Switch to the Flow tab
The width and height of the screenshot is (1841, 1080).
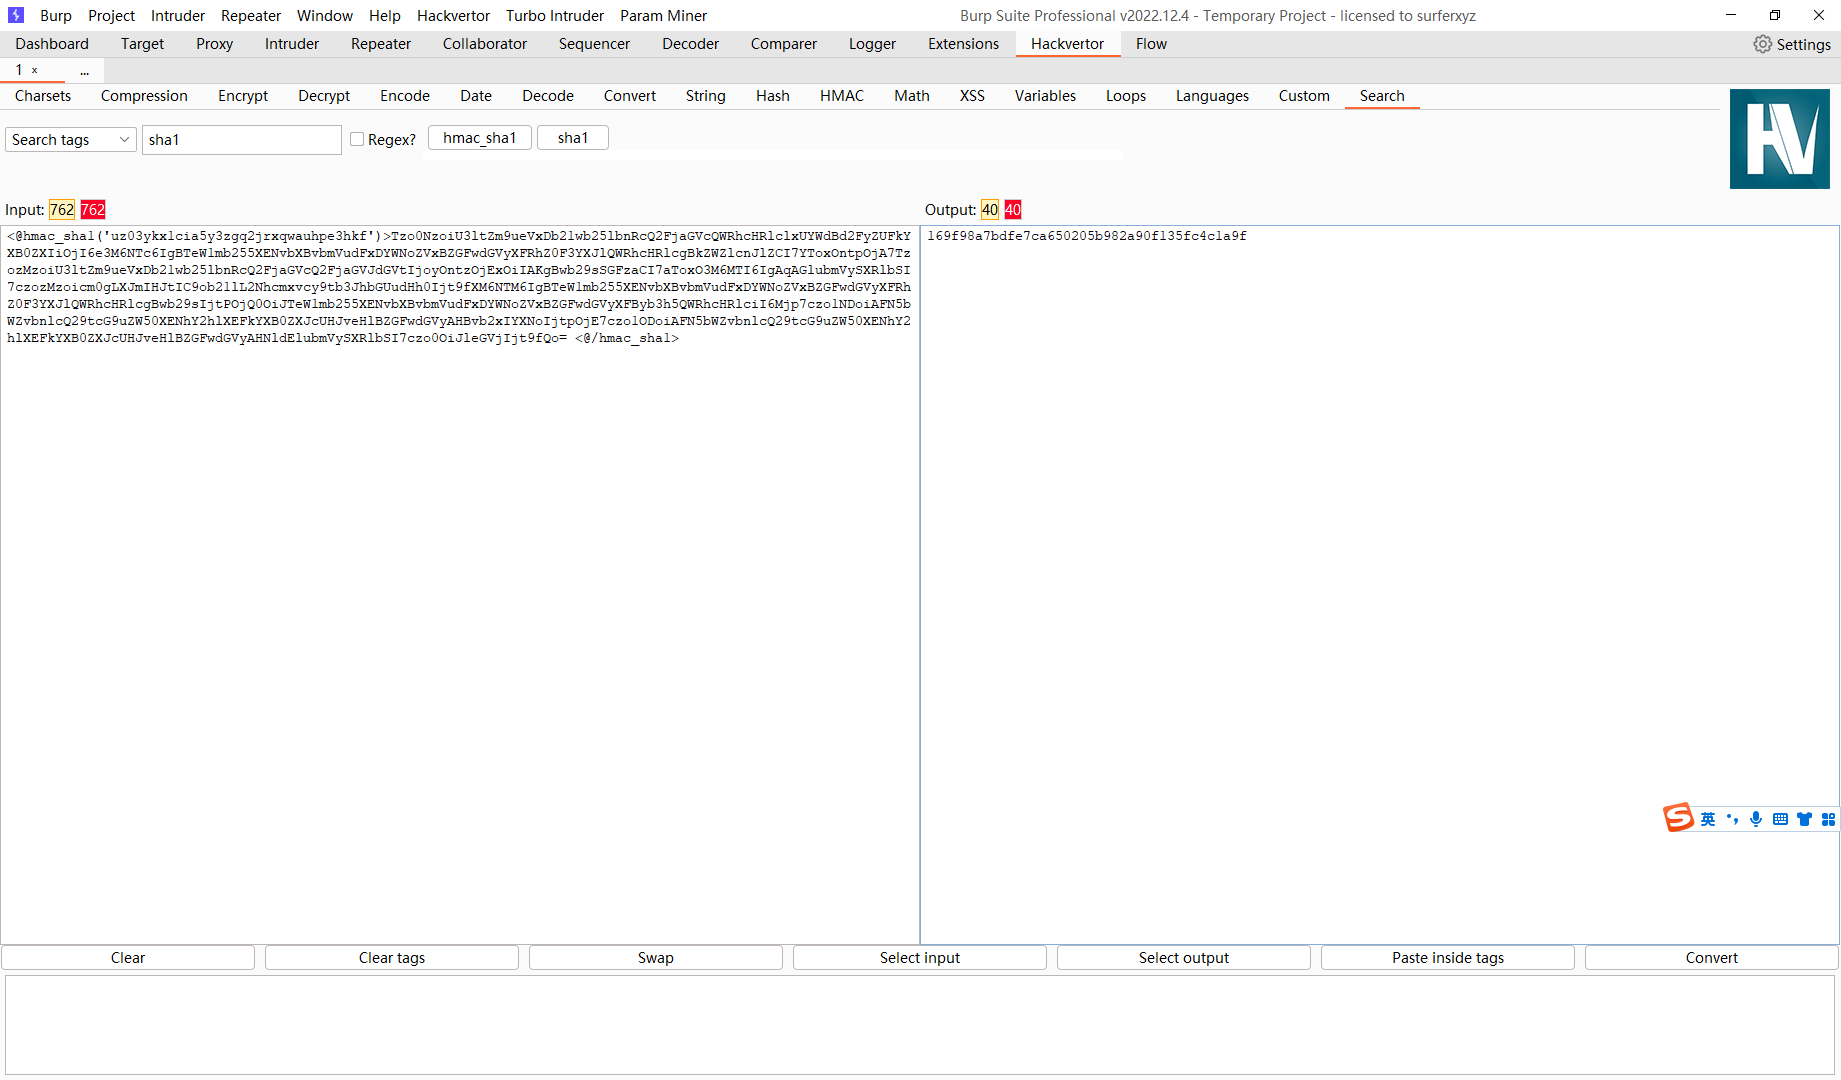click(1151, 44)
